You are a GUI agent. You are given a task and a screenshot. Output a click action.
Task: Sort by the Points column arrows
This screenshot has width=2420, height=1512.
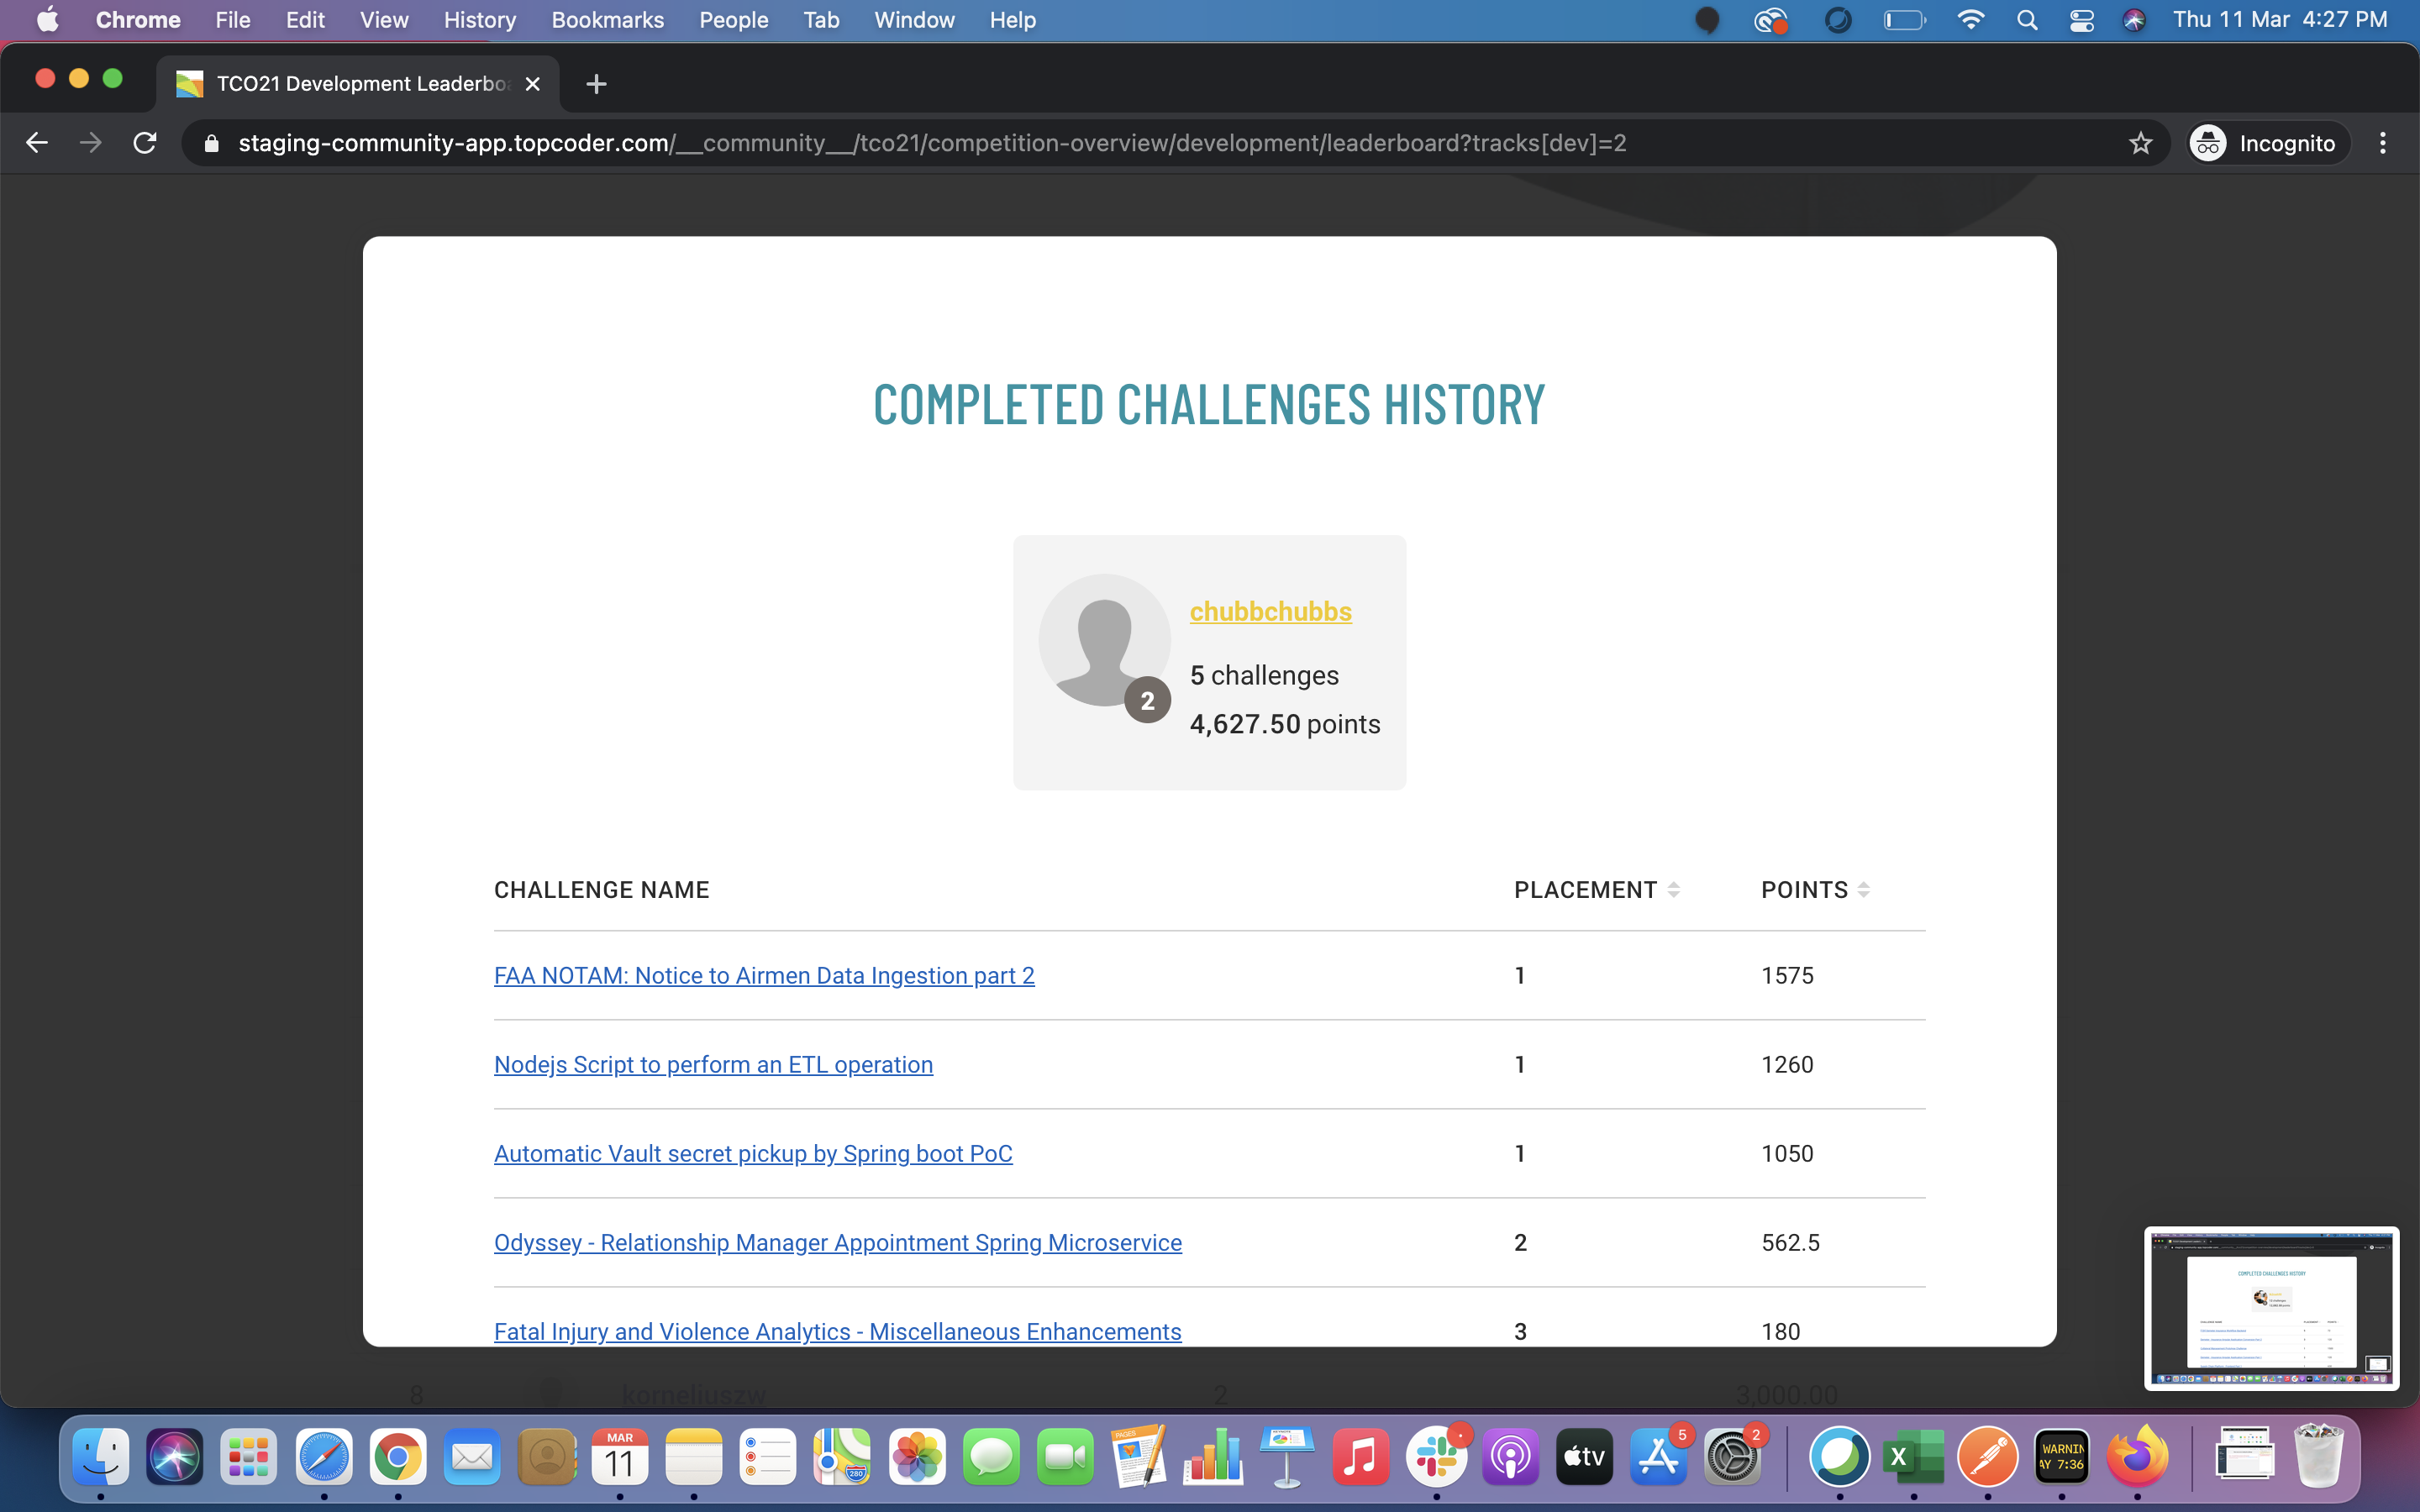click(1863, 890)
